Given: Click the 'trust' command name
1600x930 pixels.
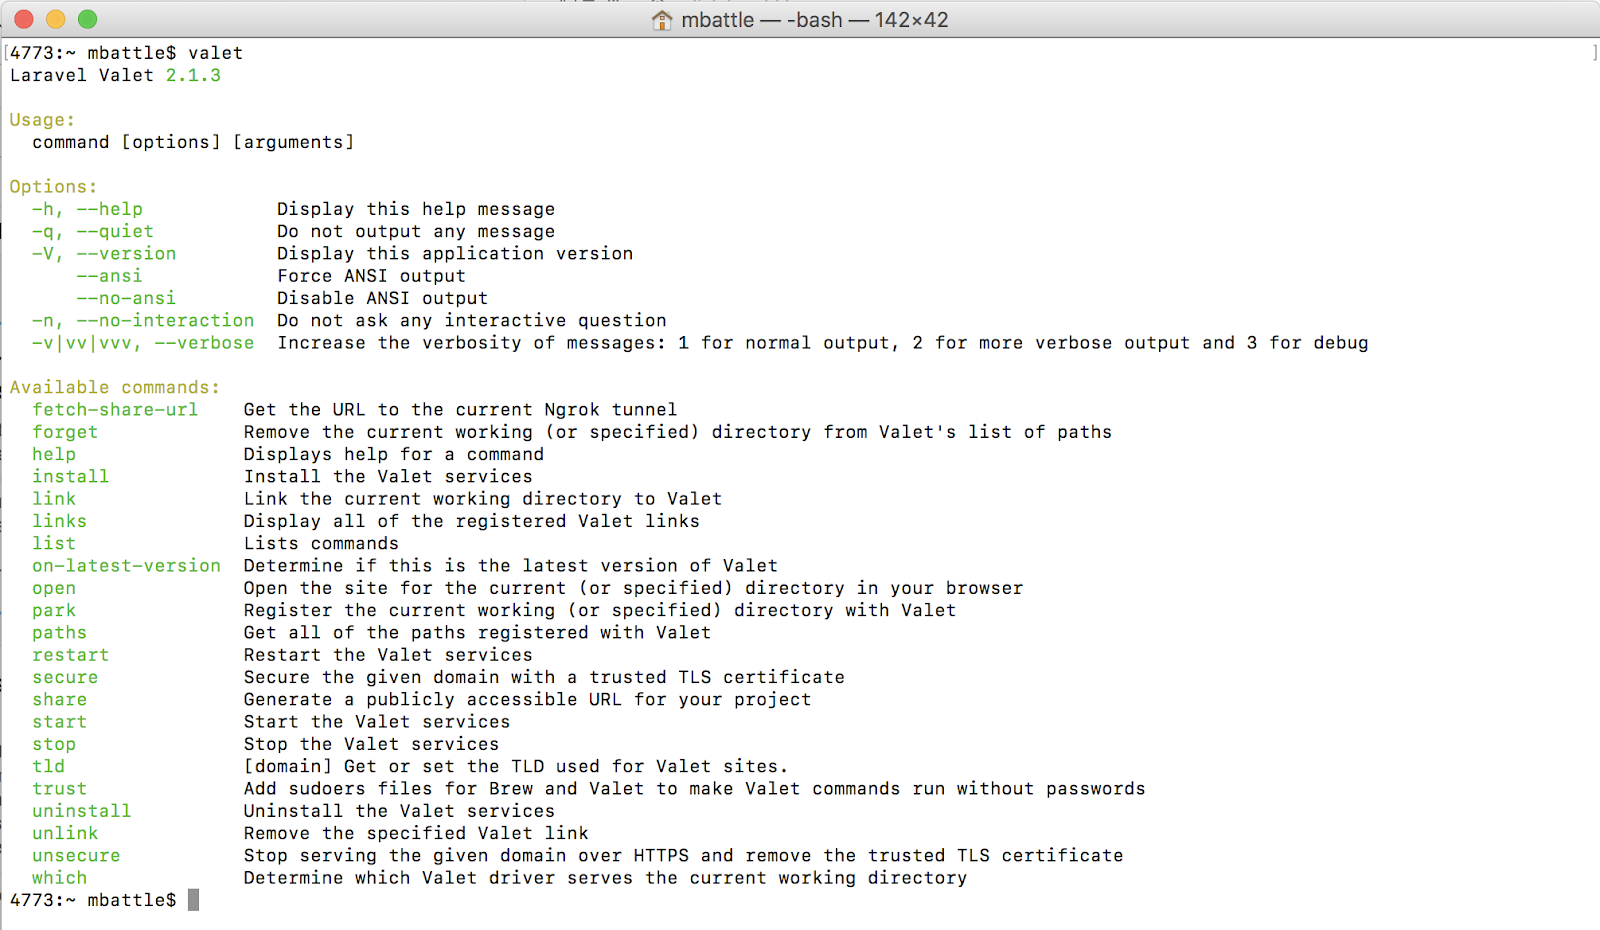Looking at the screenshot, I should 59,789.
